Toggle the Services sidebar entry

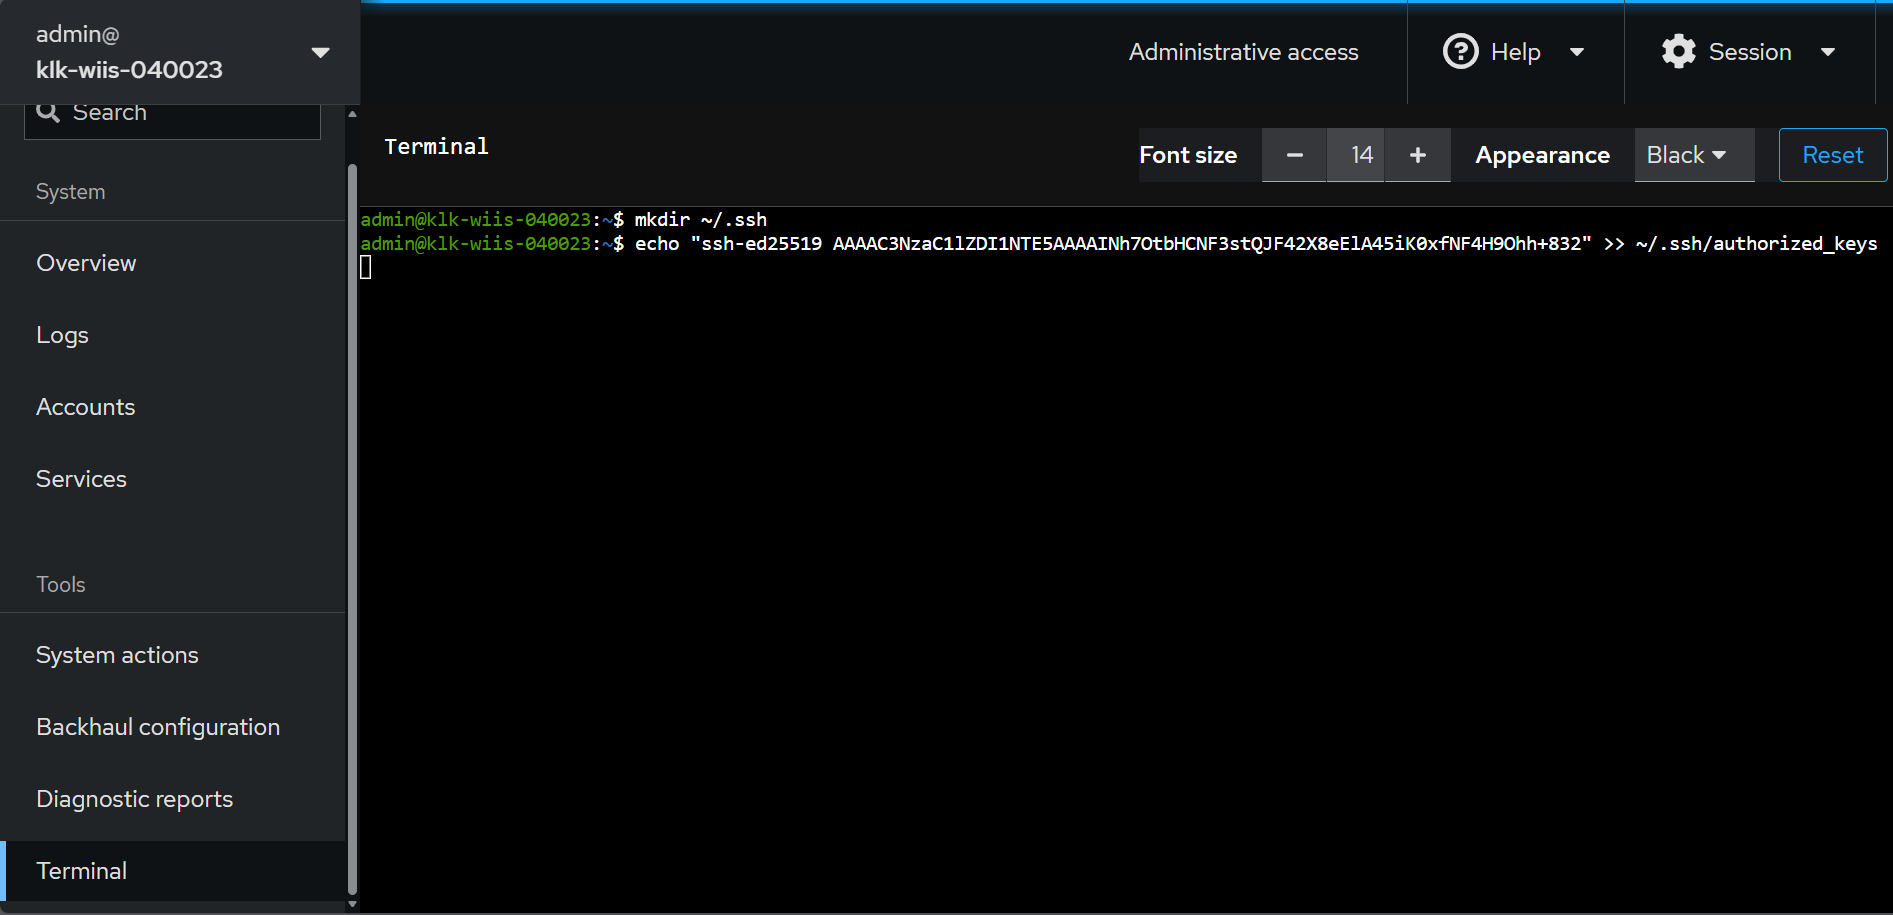tap(81, 479)
